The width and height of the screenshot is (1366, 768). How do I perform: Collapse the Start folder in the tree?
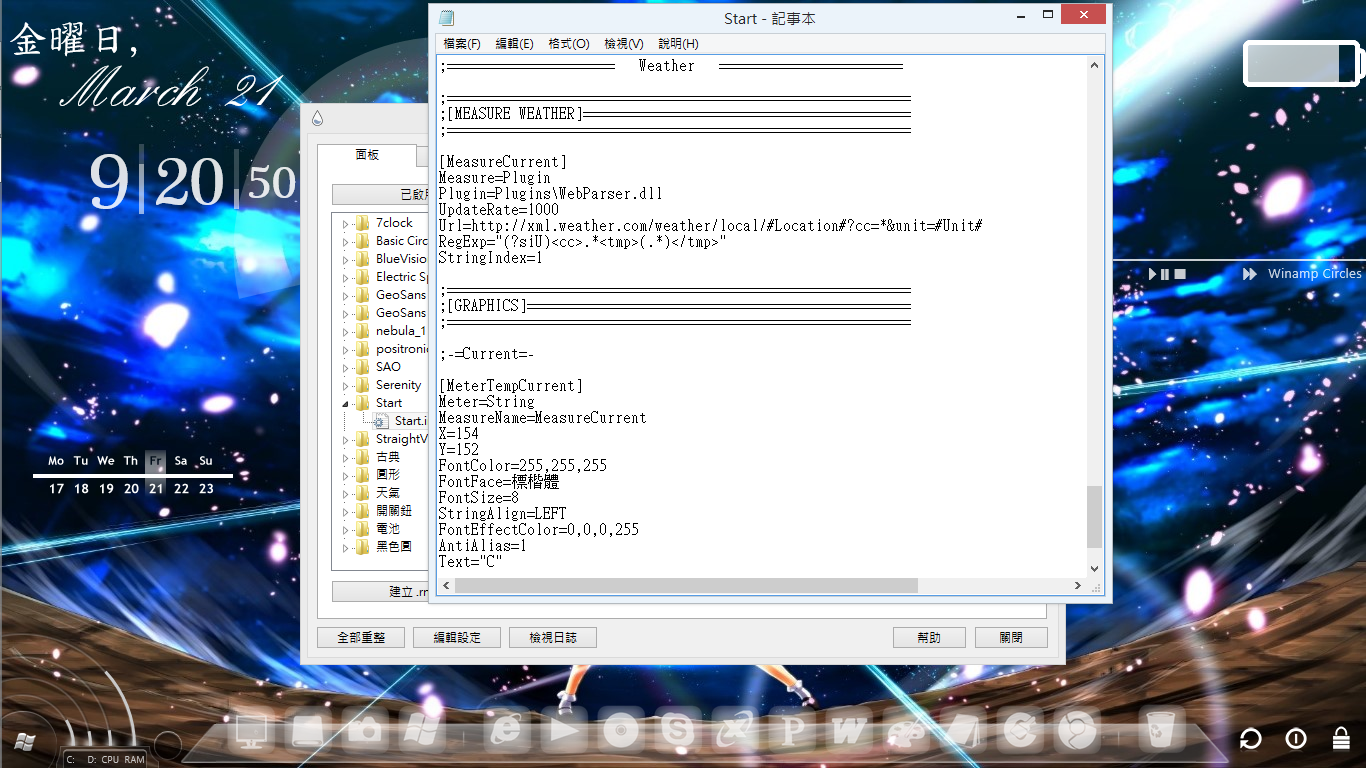tap(346, 404)
